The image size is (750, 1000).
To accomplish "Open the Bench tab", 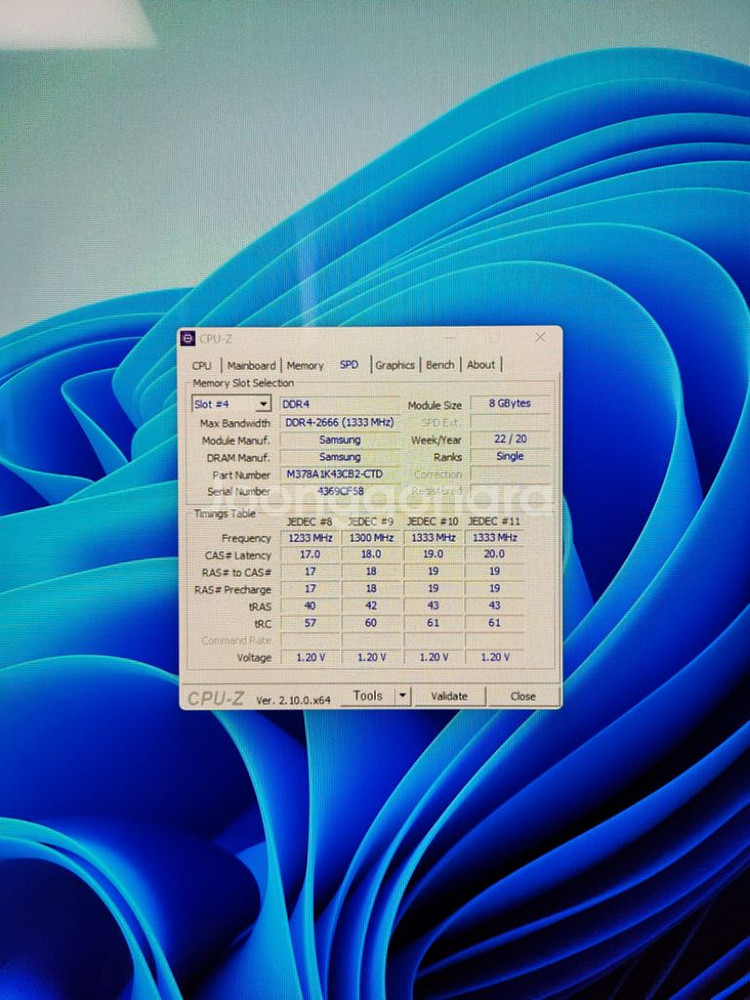I will pyautogui.click(x=440, y=365).
